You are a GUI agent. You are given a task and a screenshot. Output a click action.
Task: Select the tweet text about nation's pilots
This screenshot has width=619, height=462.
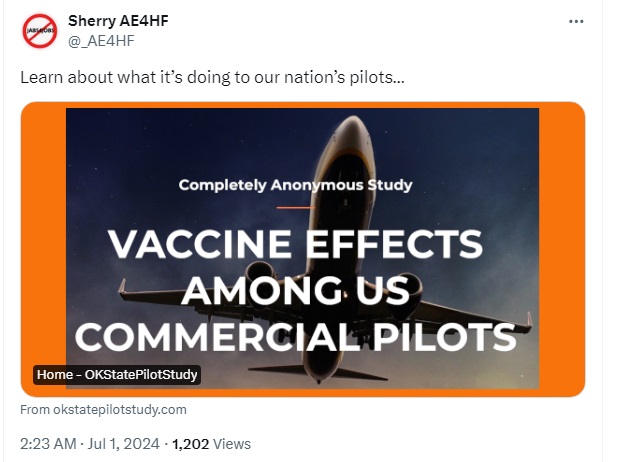[x=212, y=77]
